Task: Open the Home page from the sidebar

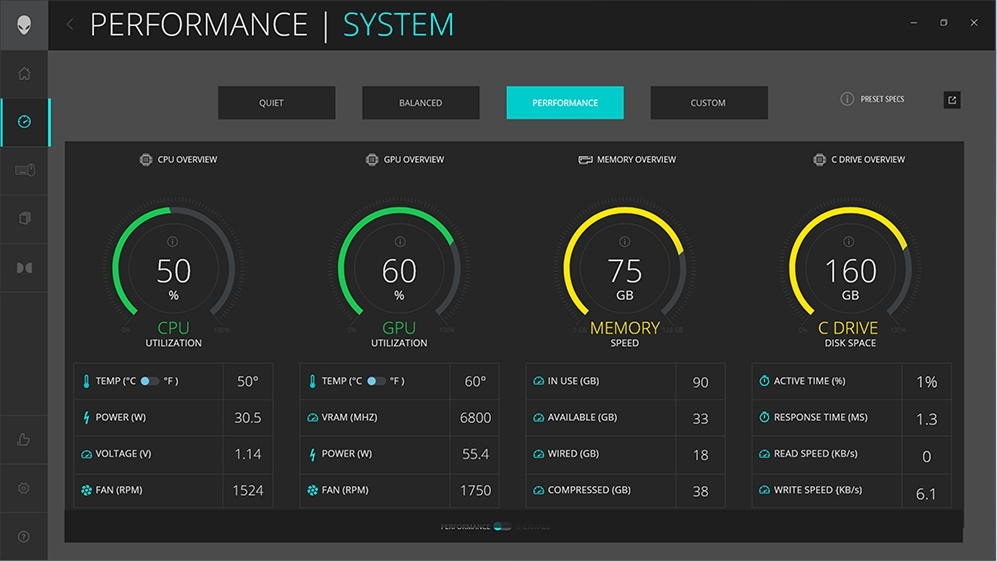Action: click(24, 74)
